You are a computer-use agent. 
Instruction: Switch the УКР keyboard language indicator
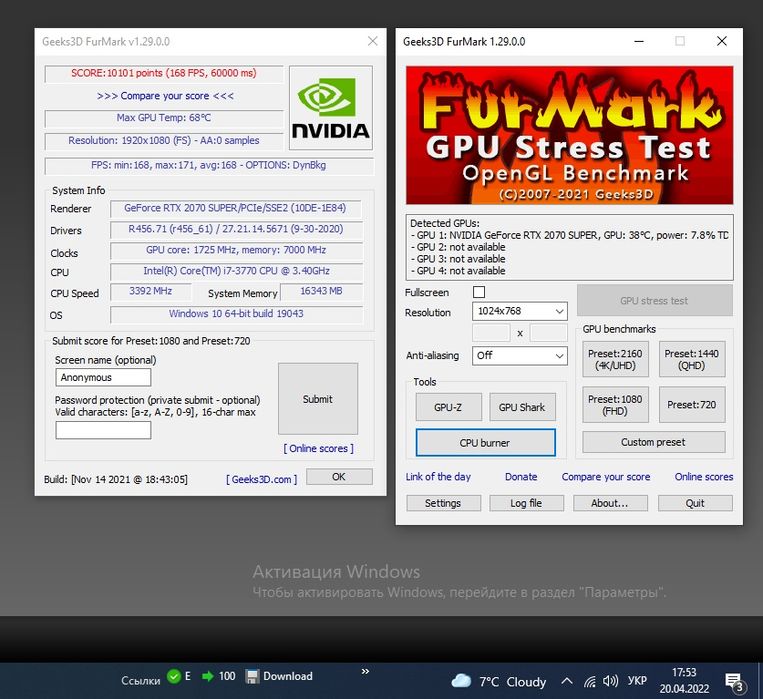pyautogui.click(x=637, y=681)
